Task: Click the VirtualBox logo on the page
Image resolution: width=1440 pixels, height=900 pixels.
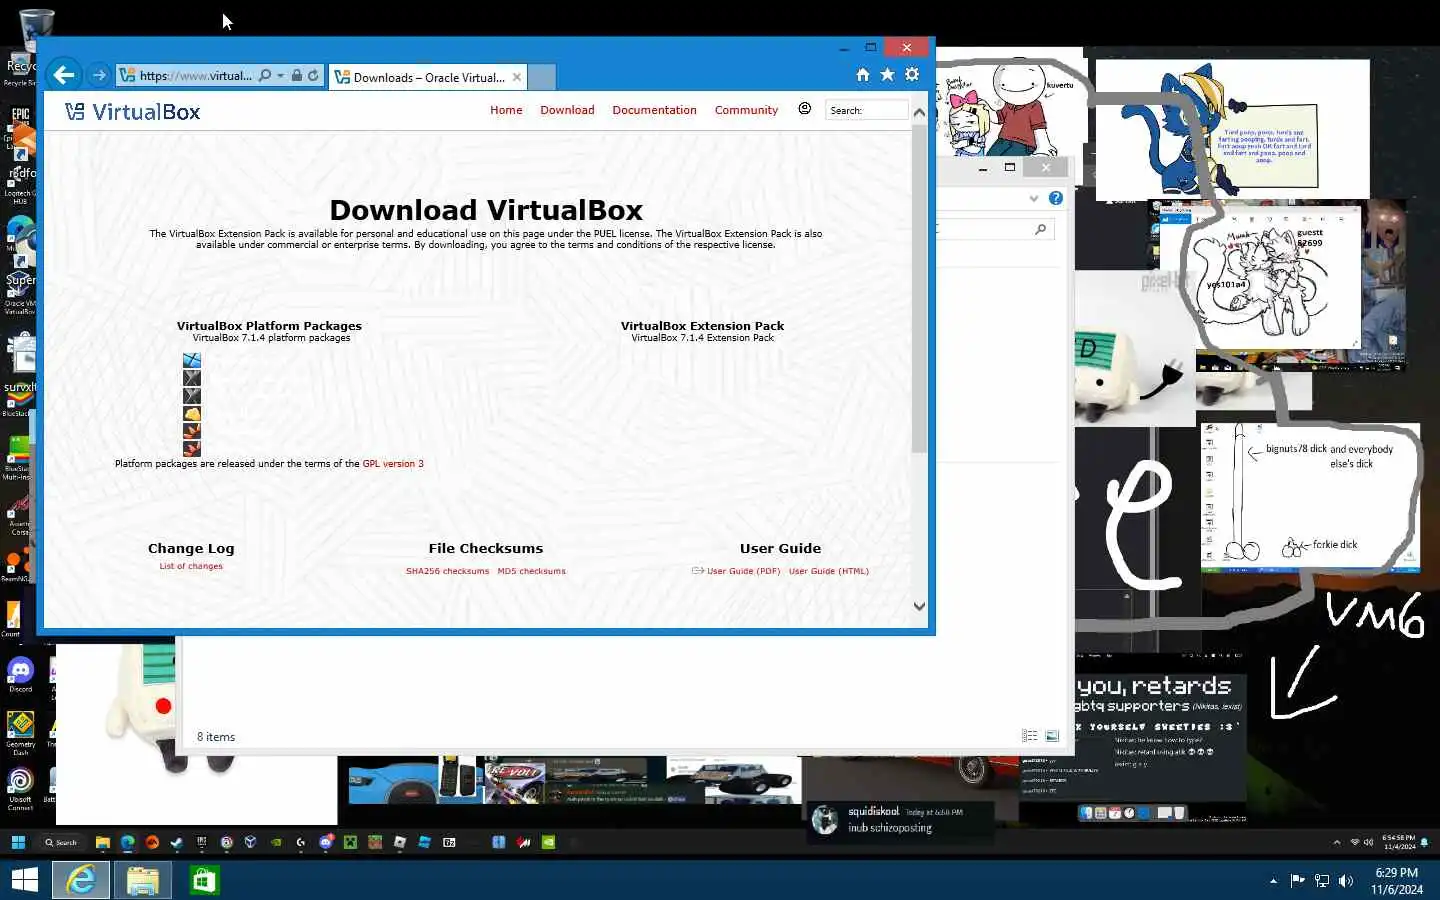Action: point(133,111)
